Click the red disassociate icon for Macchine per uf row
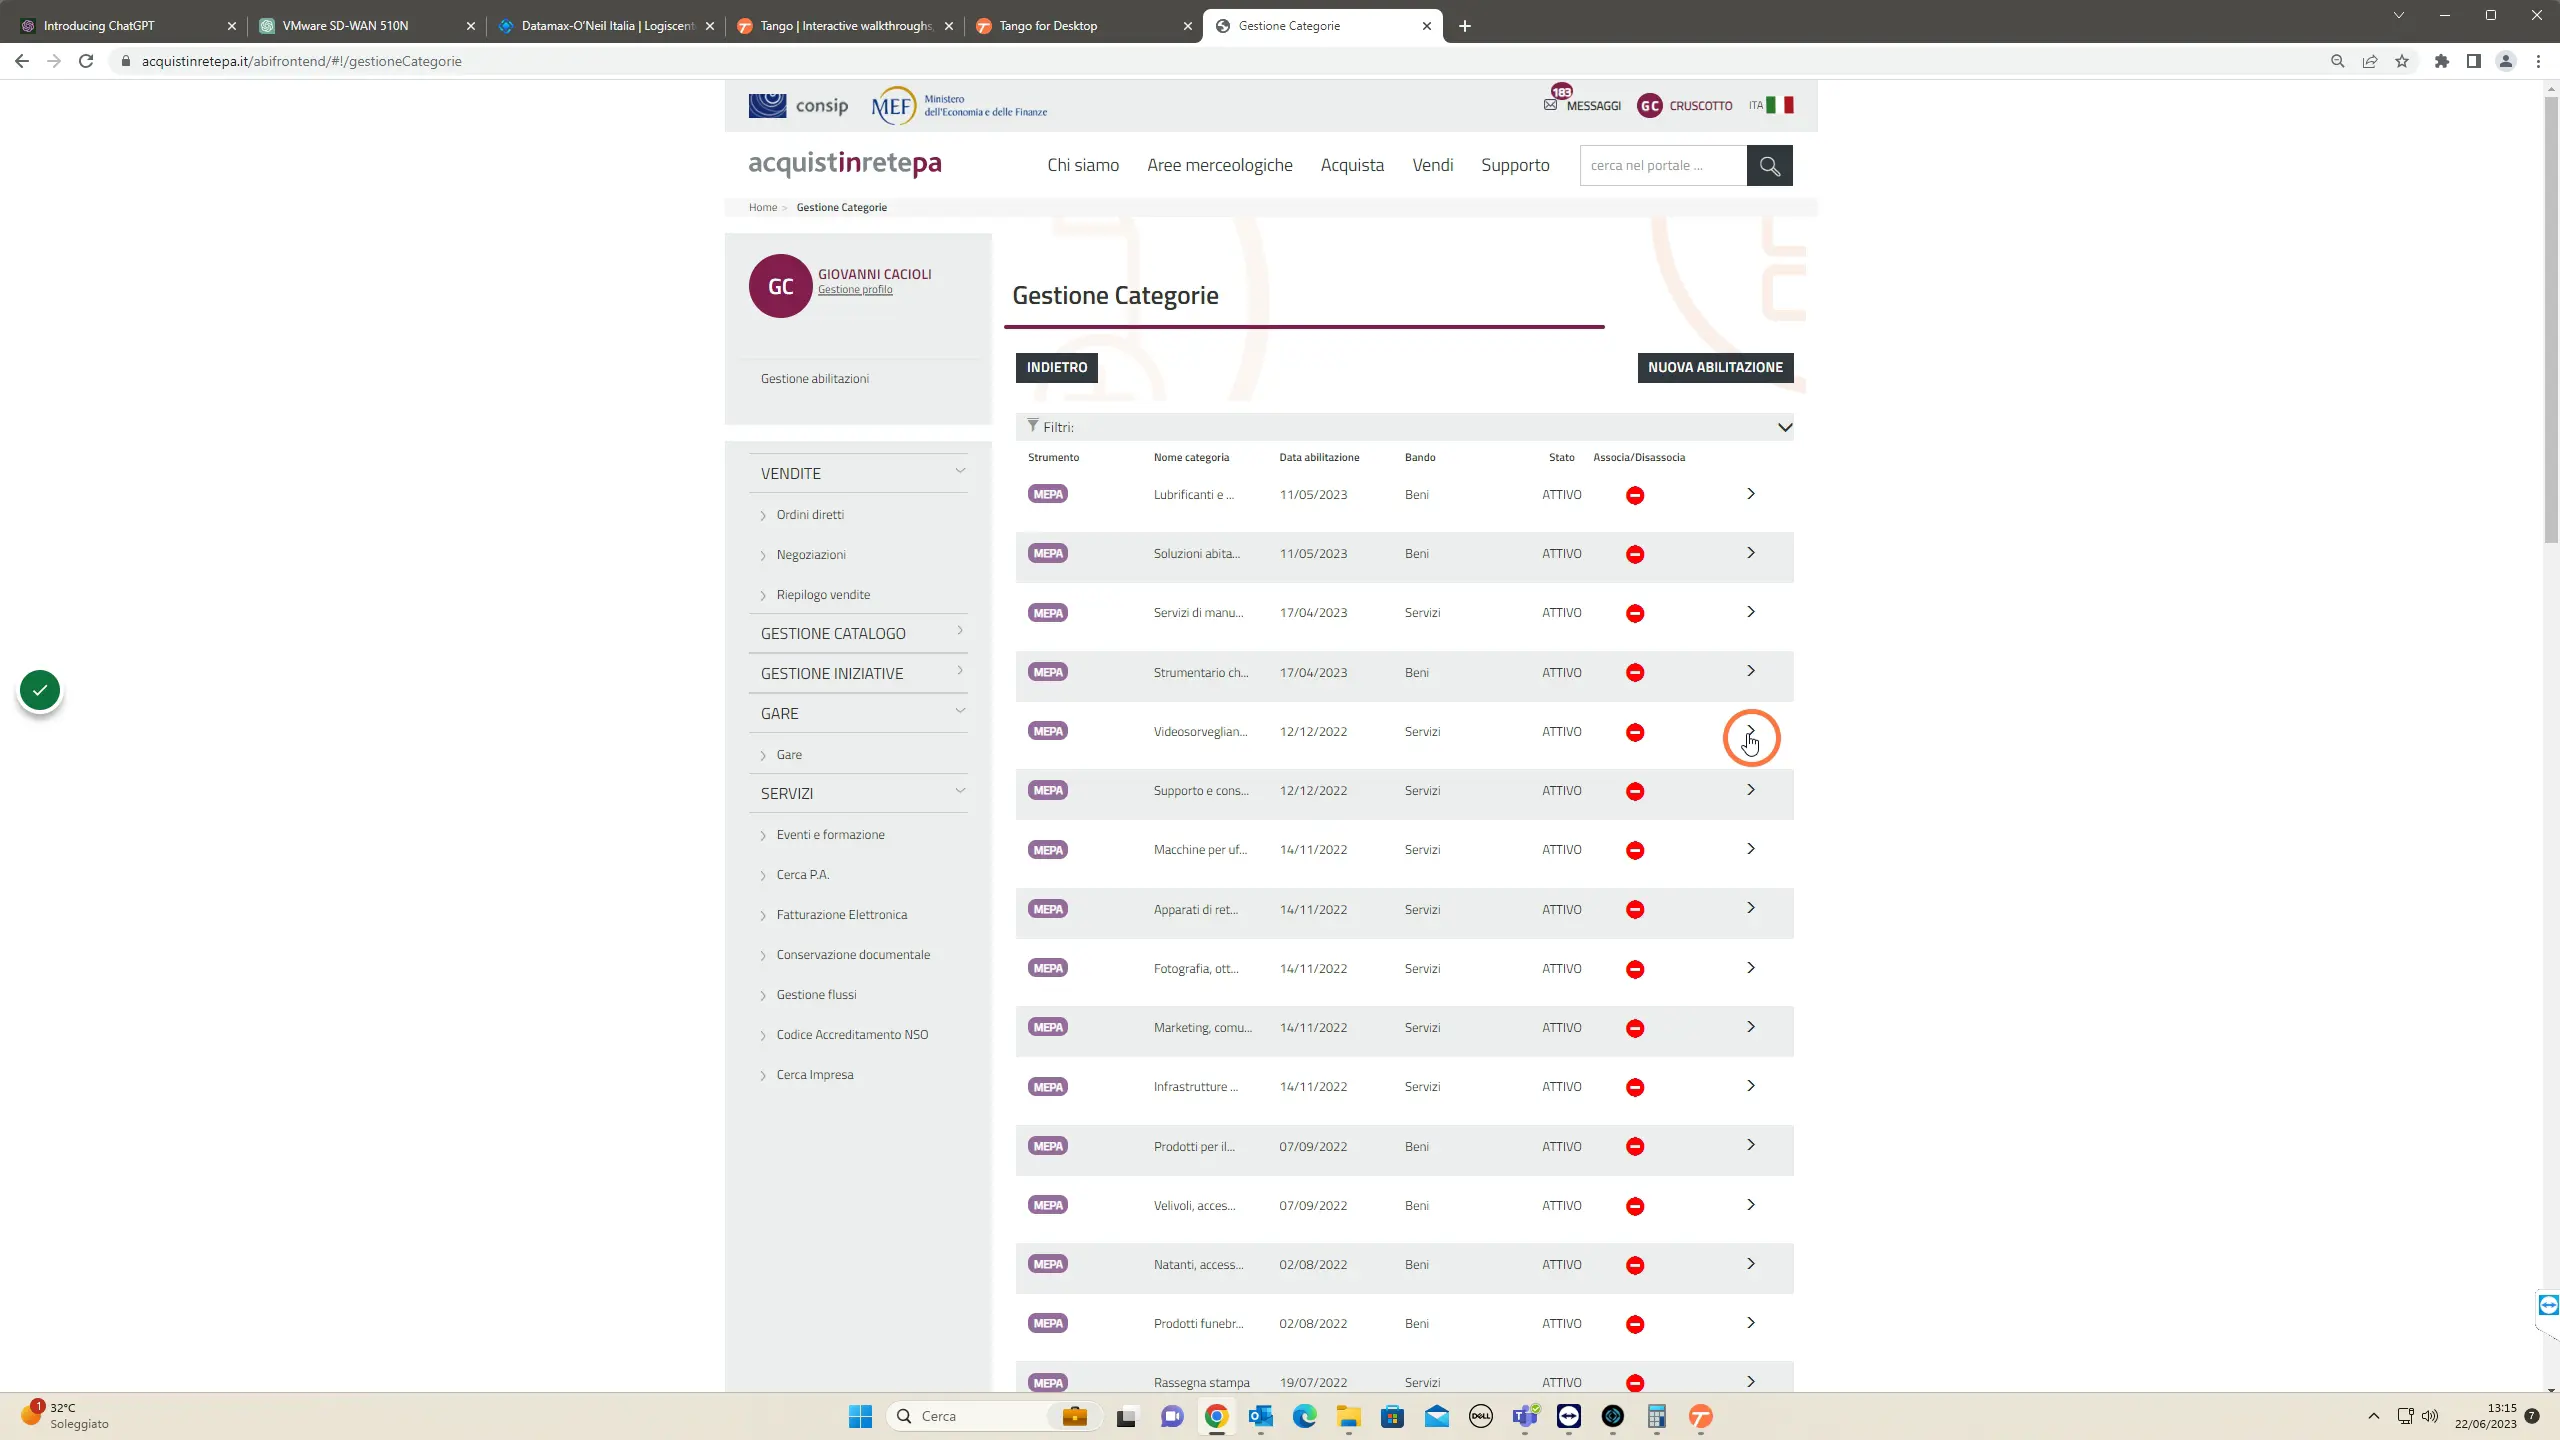Viewport: 2560px width, 1440px height. [1635, 850]
